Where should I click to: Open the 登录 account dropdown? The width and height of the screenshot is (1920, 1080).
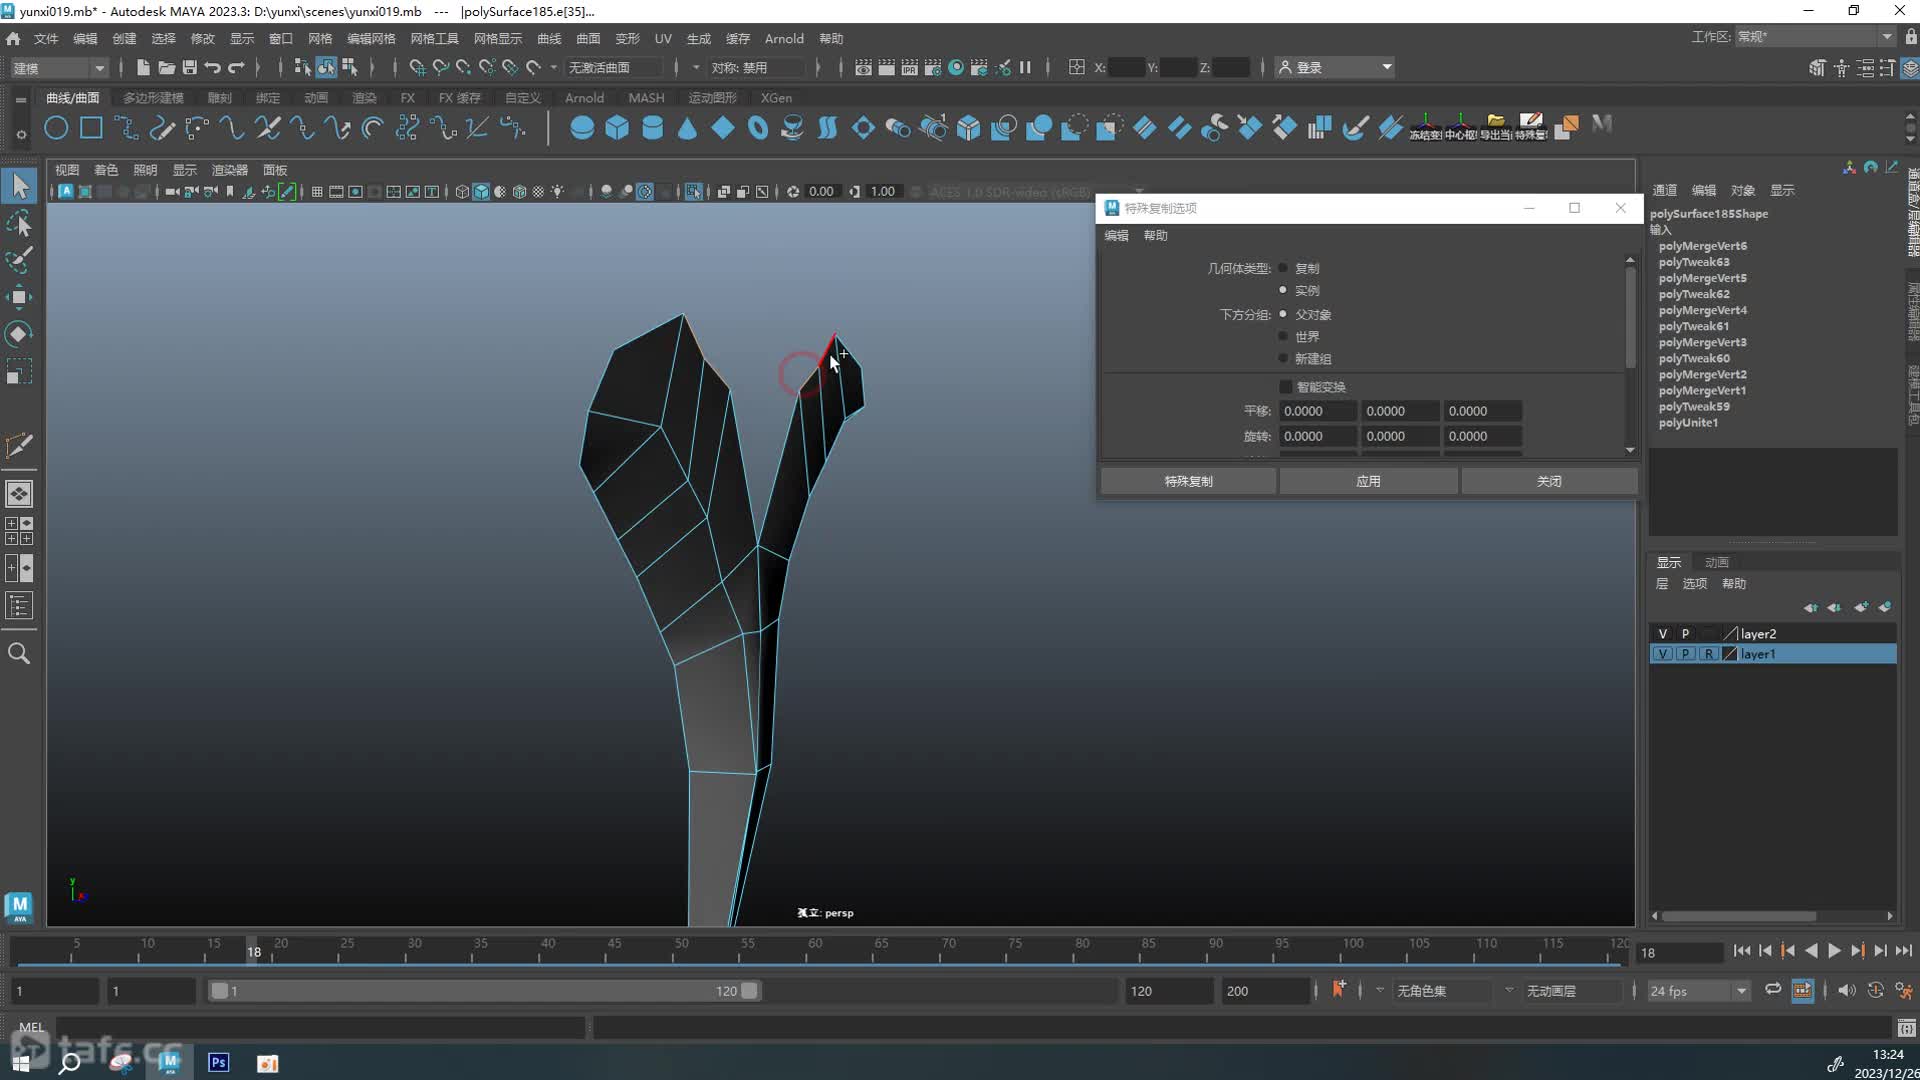pos(1335,67)
